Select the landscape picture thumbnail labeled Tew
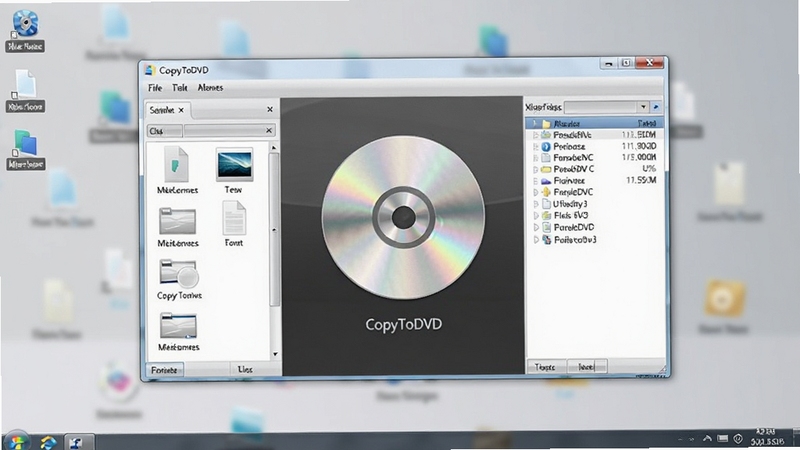Screen dimensions: 800x450 pyautogui.click(x=234, y=164)
